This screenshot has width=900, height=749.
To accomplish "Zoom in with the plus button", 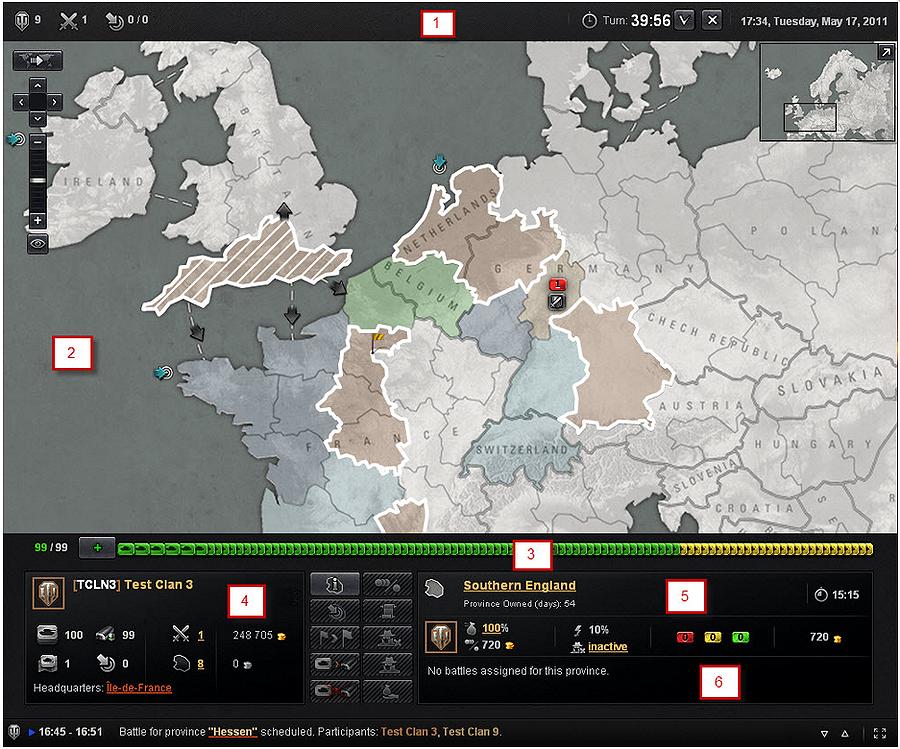I will [x=37, y=220].
